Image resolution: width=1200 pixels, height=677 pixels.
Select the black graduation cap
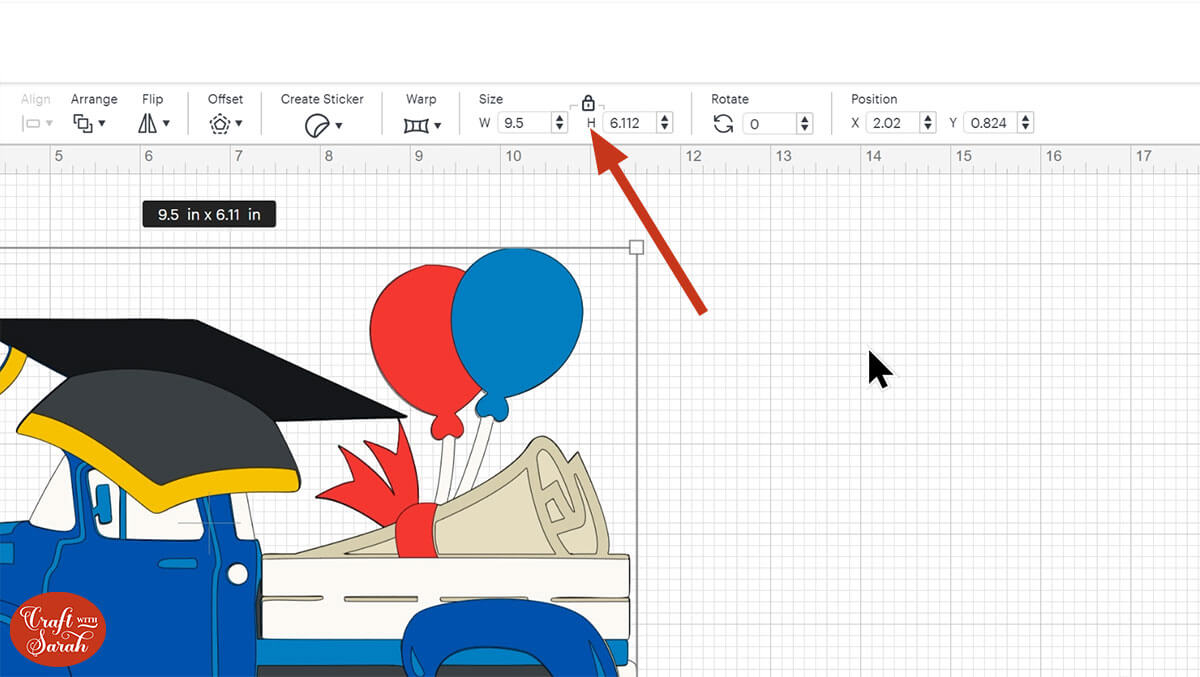[200, 370]
